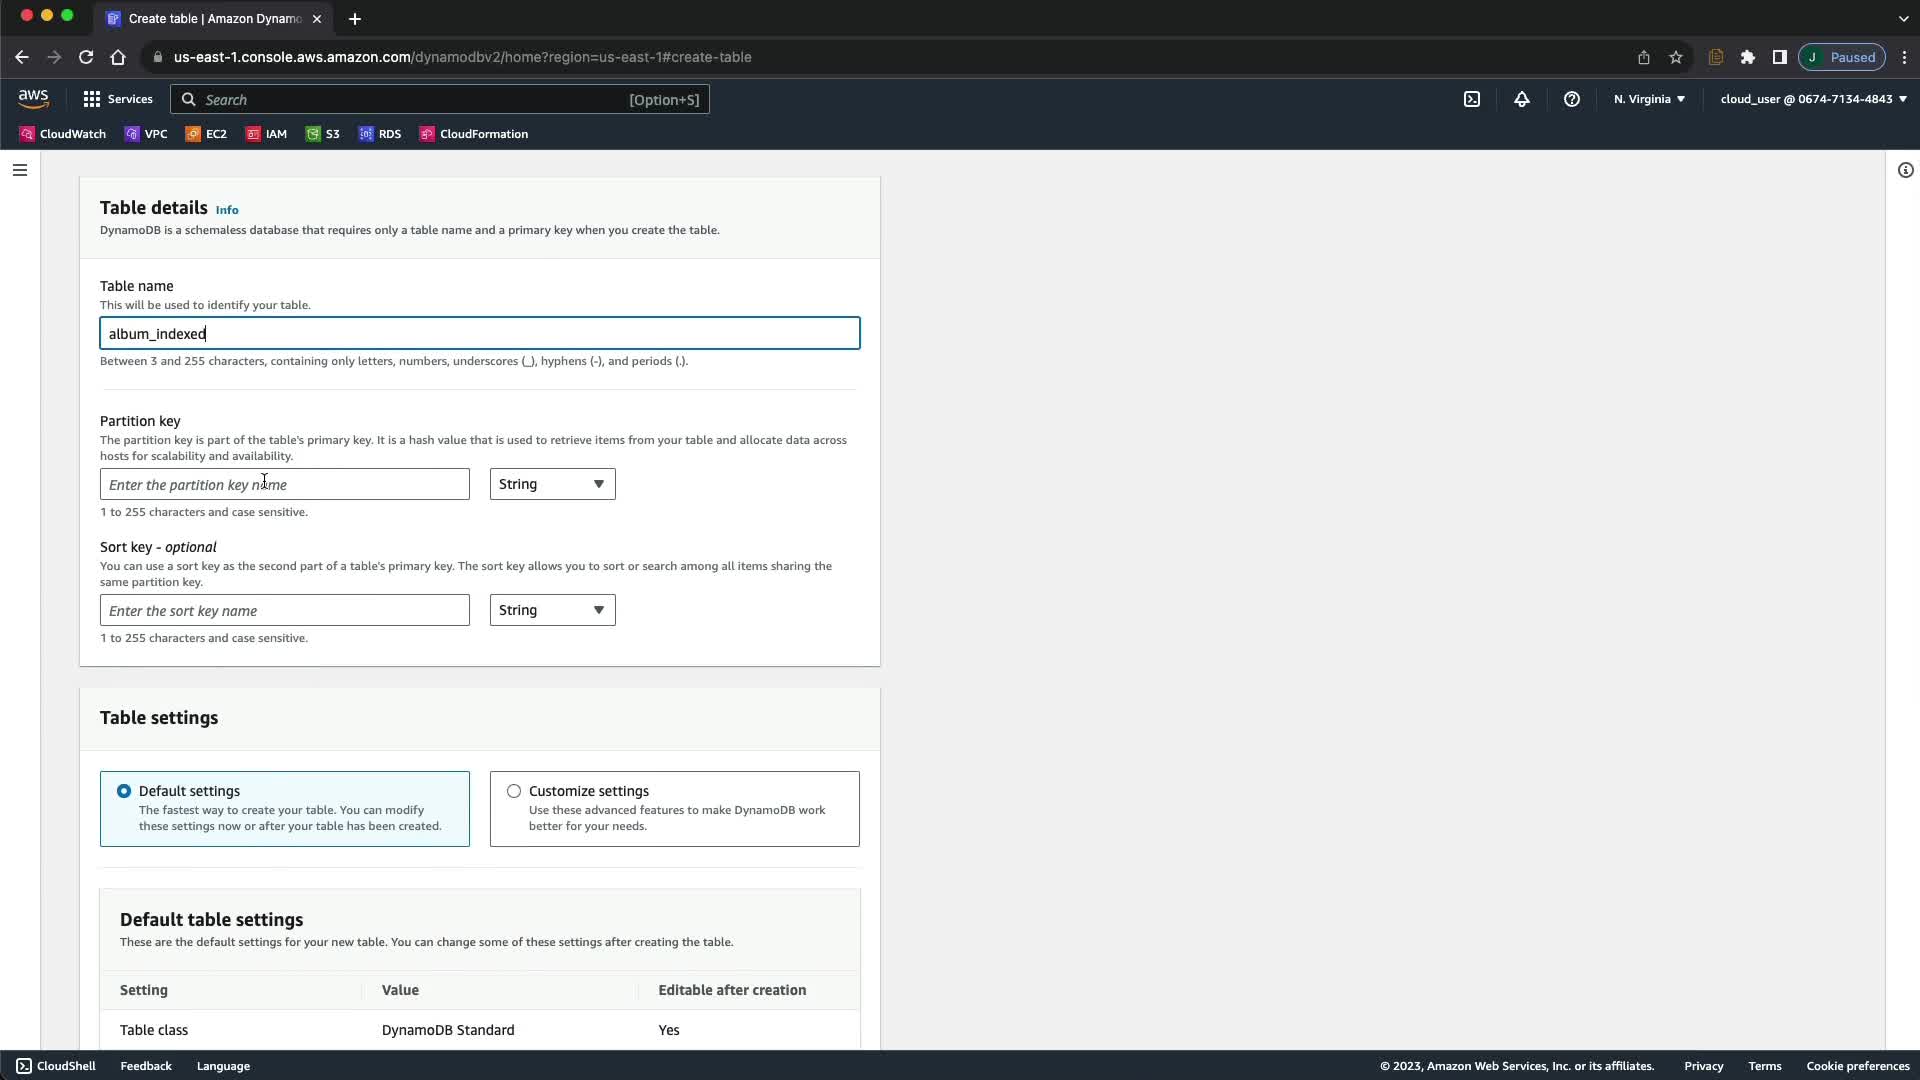Go to AWS console home logo
The width and height of the screenshot is (1920, 1080).
click(x=33, y=98)
